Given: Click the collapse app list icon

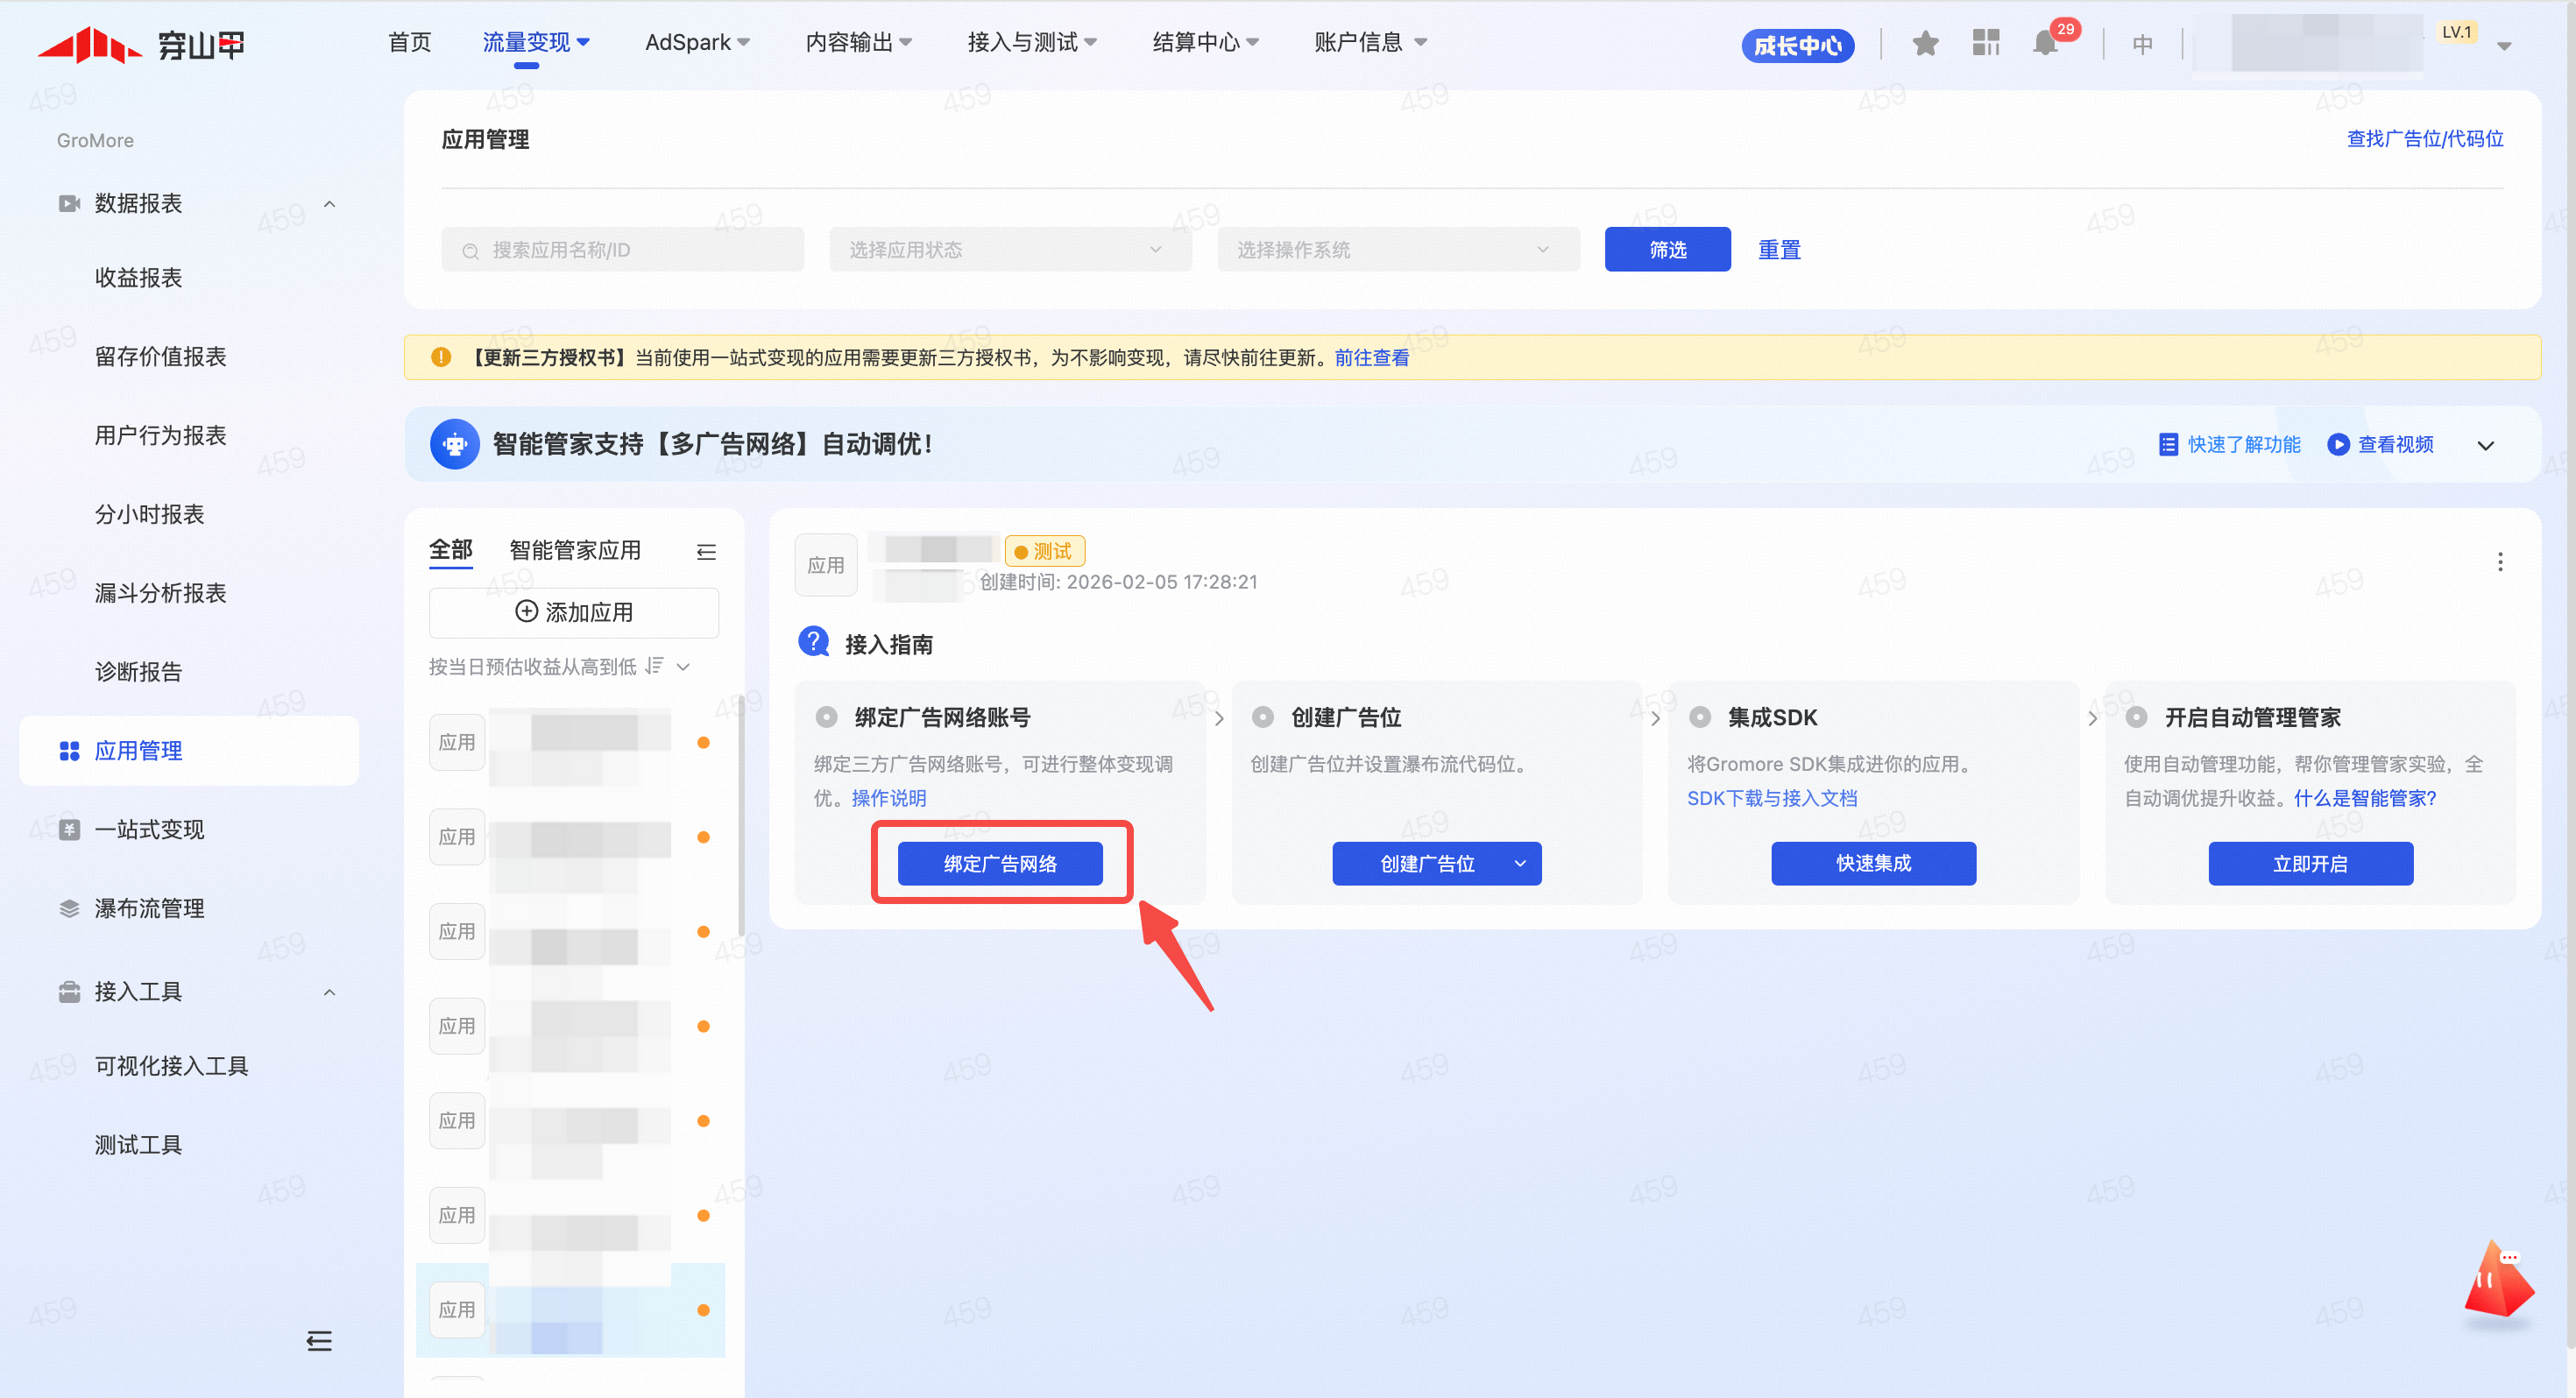Looking at the screenshot, I should tap(706, 552).
